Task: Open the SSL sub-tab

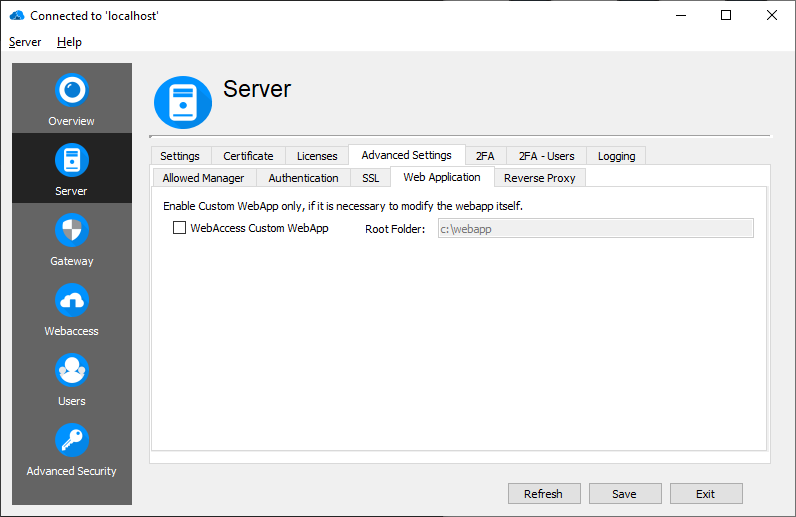Action: (371, 178)
